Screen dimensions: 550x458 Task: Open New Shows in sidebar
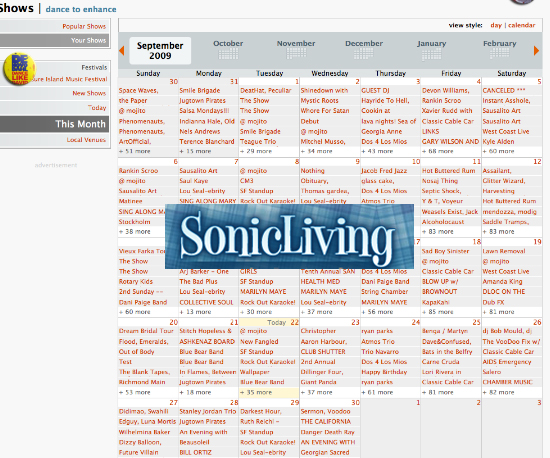pyautogui.click(x=89, y=93)
